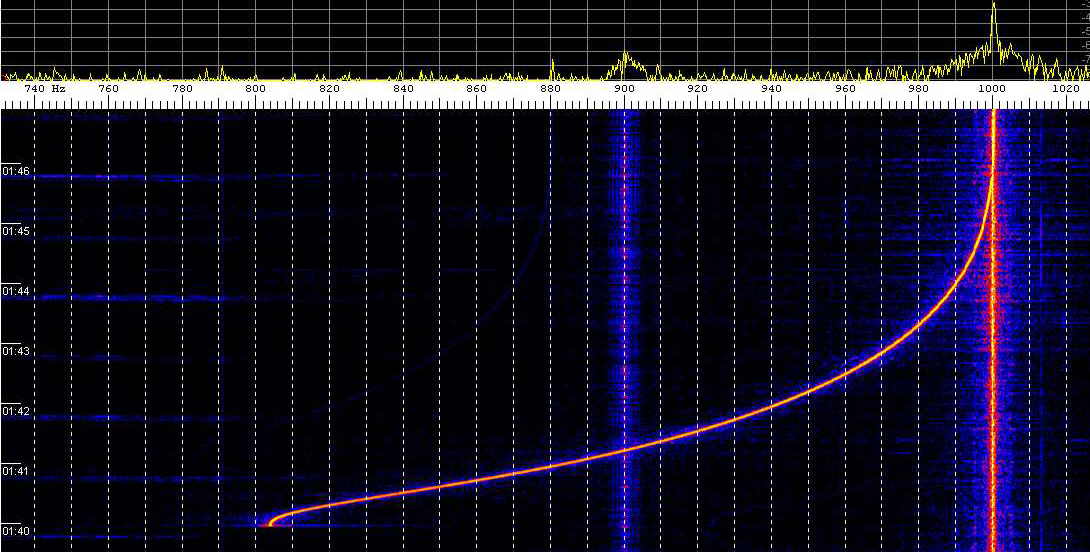Click the 740 Hz frequency scale label
This screenshot has height=552, width=1090.
click(x=45, y=89)
